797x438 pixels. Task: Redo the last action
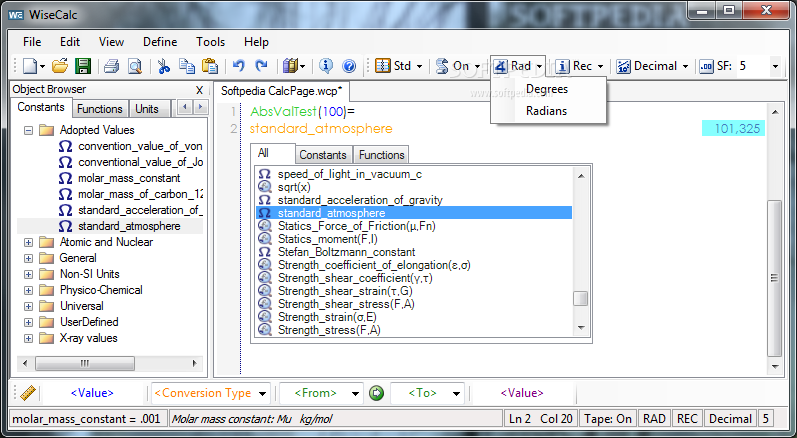(x=261, y=66)
